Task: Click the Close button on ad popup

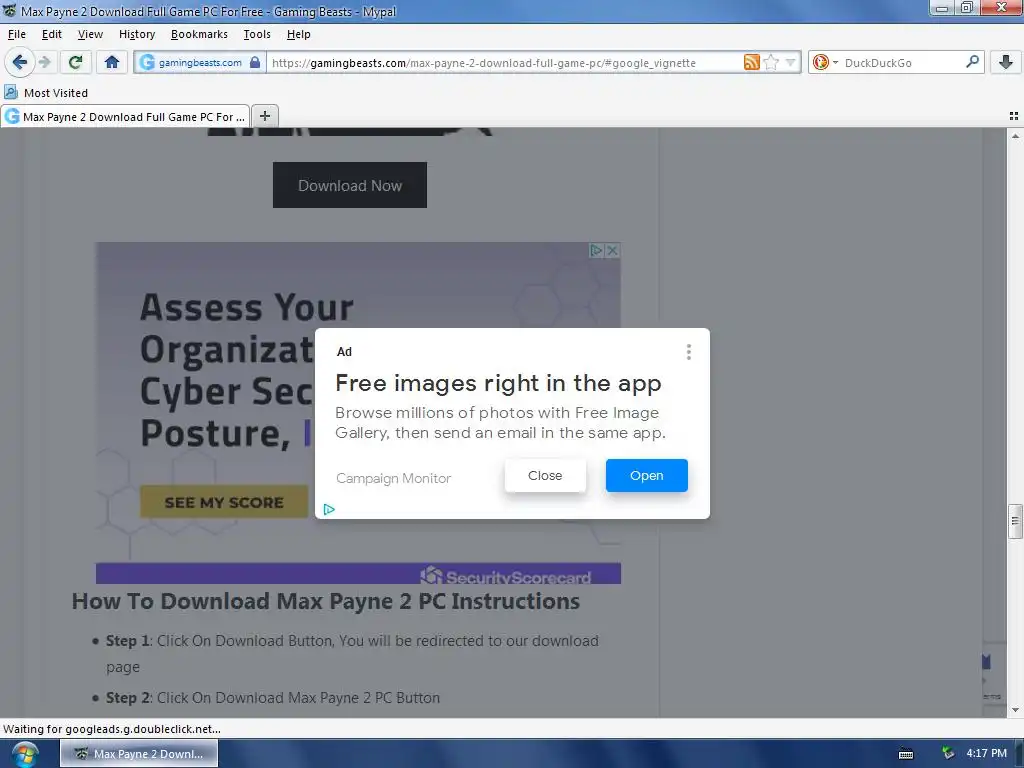Action: coord(545,475)
